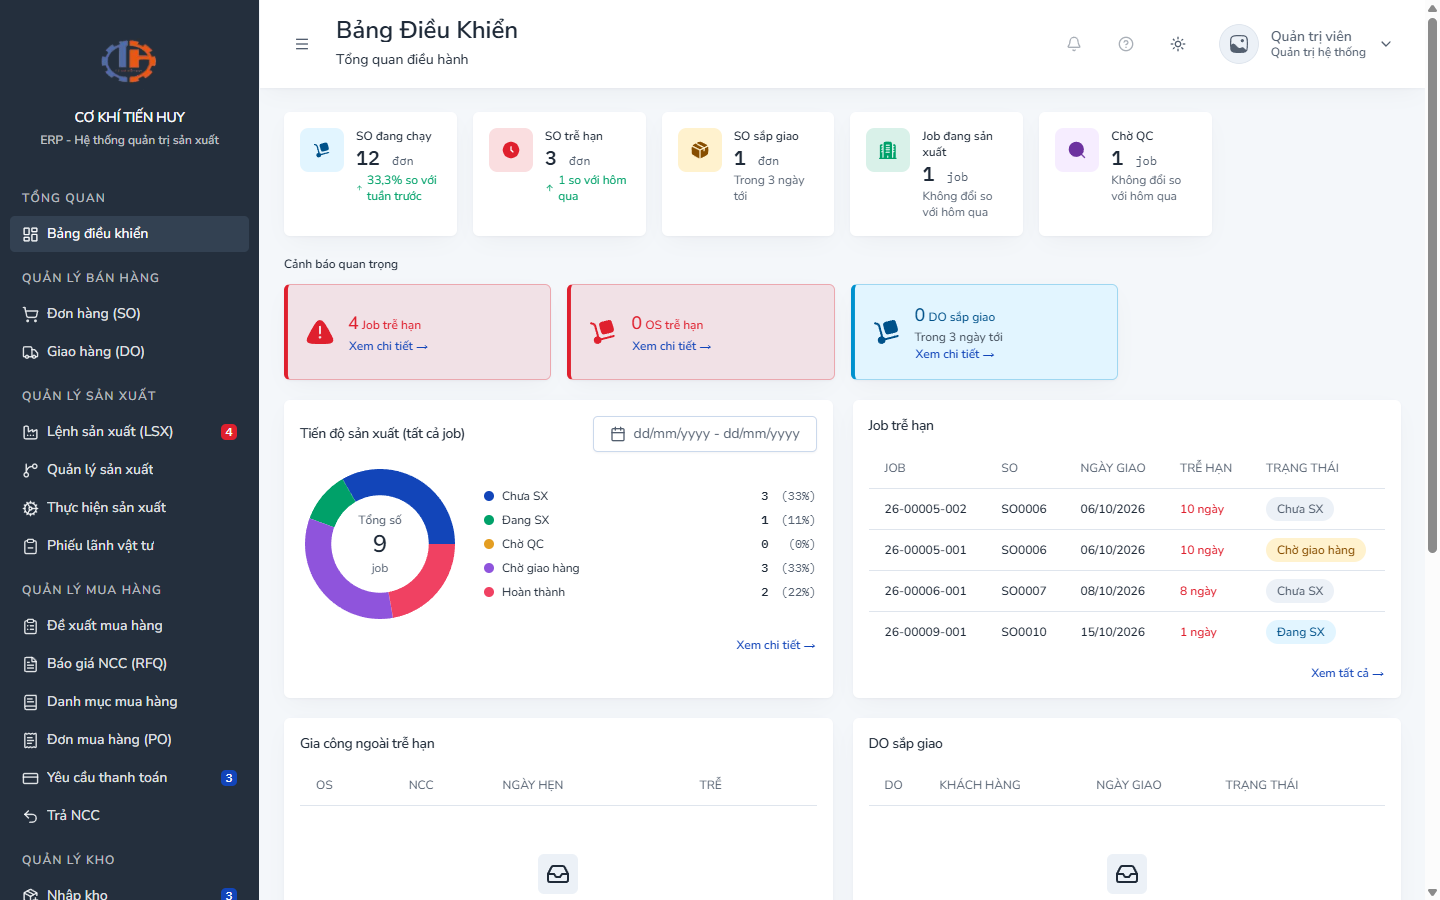Click the Cơ Khí Tiến Huy logo
Viewport: 1440px width, 900px height.
tap(129, 61)
